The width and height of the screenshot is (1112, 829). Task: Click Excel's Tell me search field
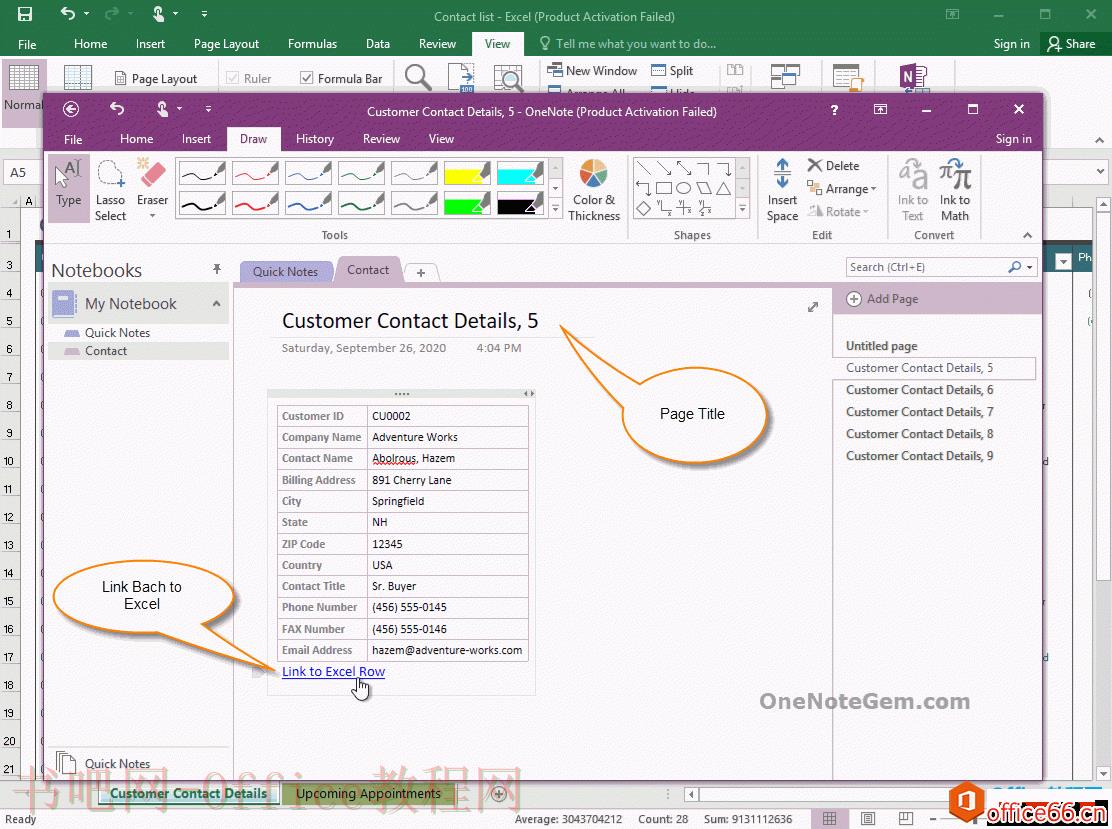tap(635, 44)
